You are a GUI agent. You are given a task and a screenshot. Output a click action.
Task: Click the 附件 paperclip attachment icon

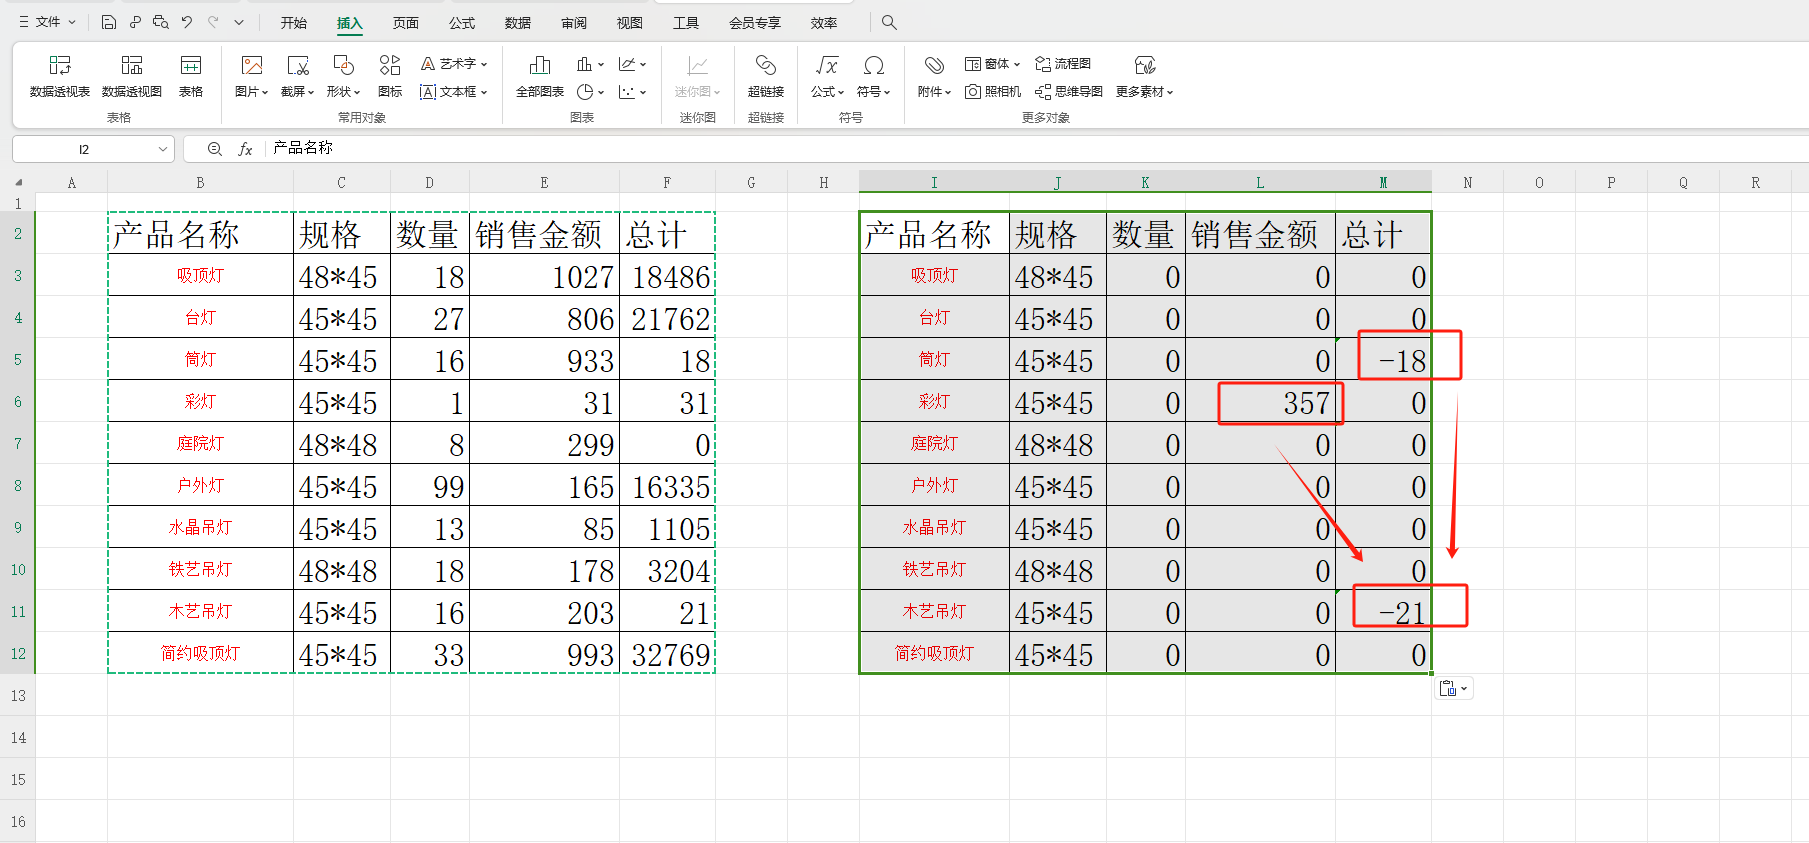(934, 66)
